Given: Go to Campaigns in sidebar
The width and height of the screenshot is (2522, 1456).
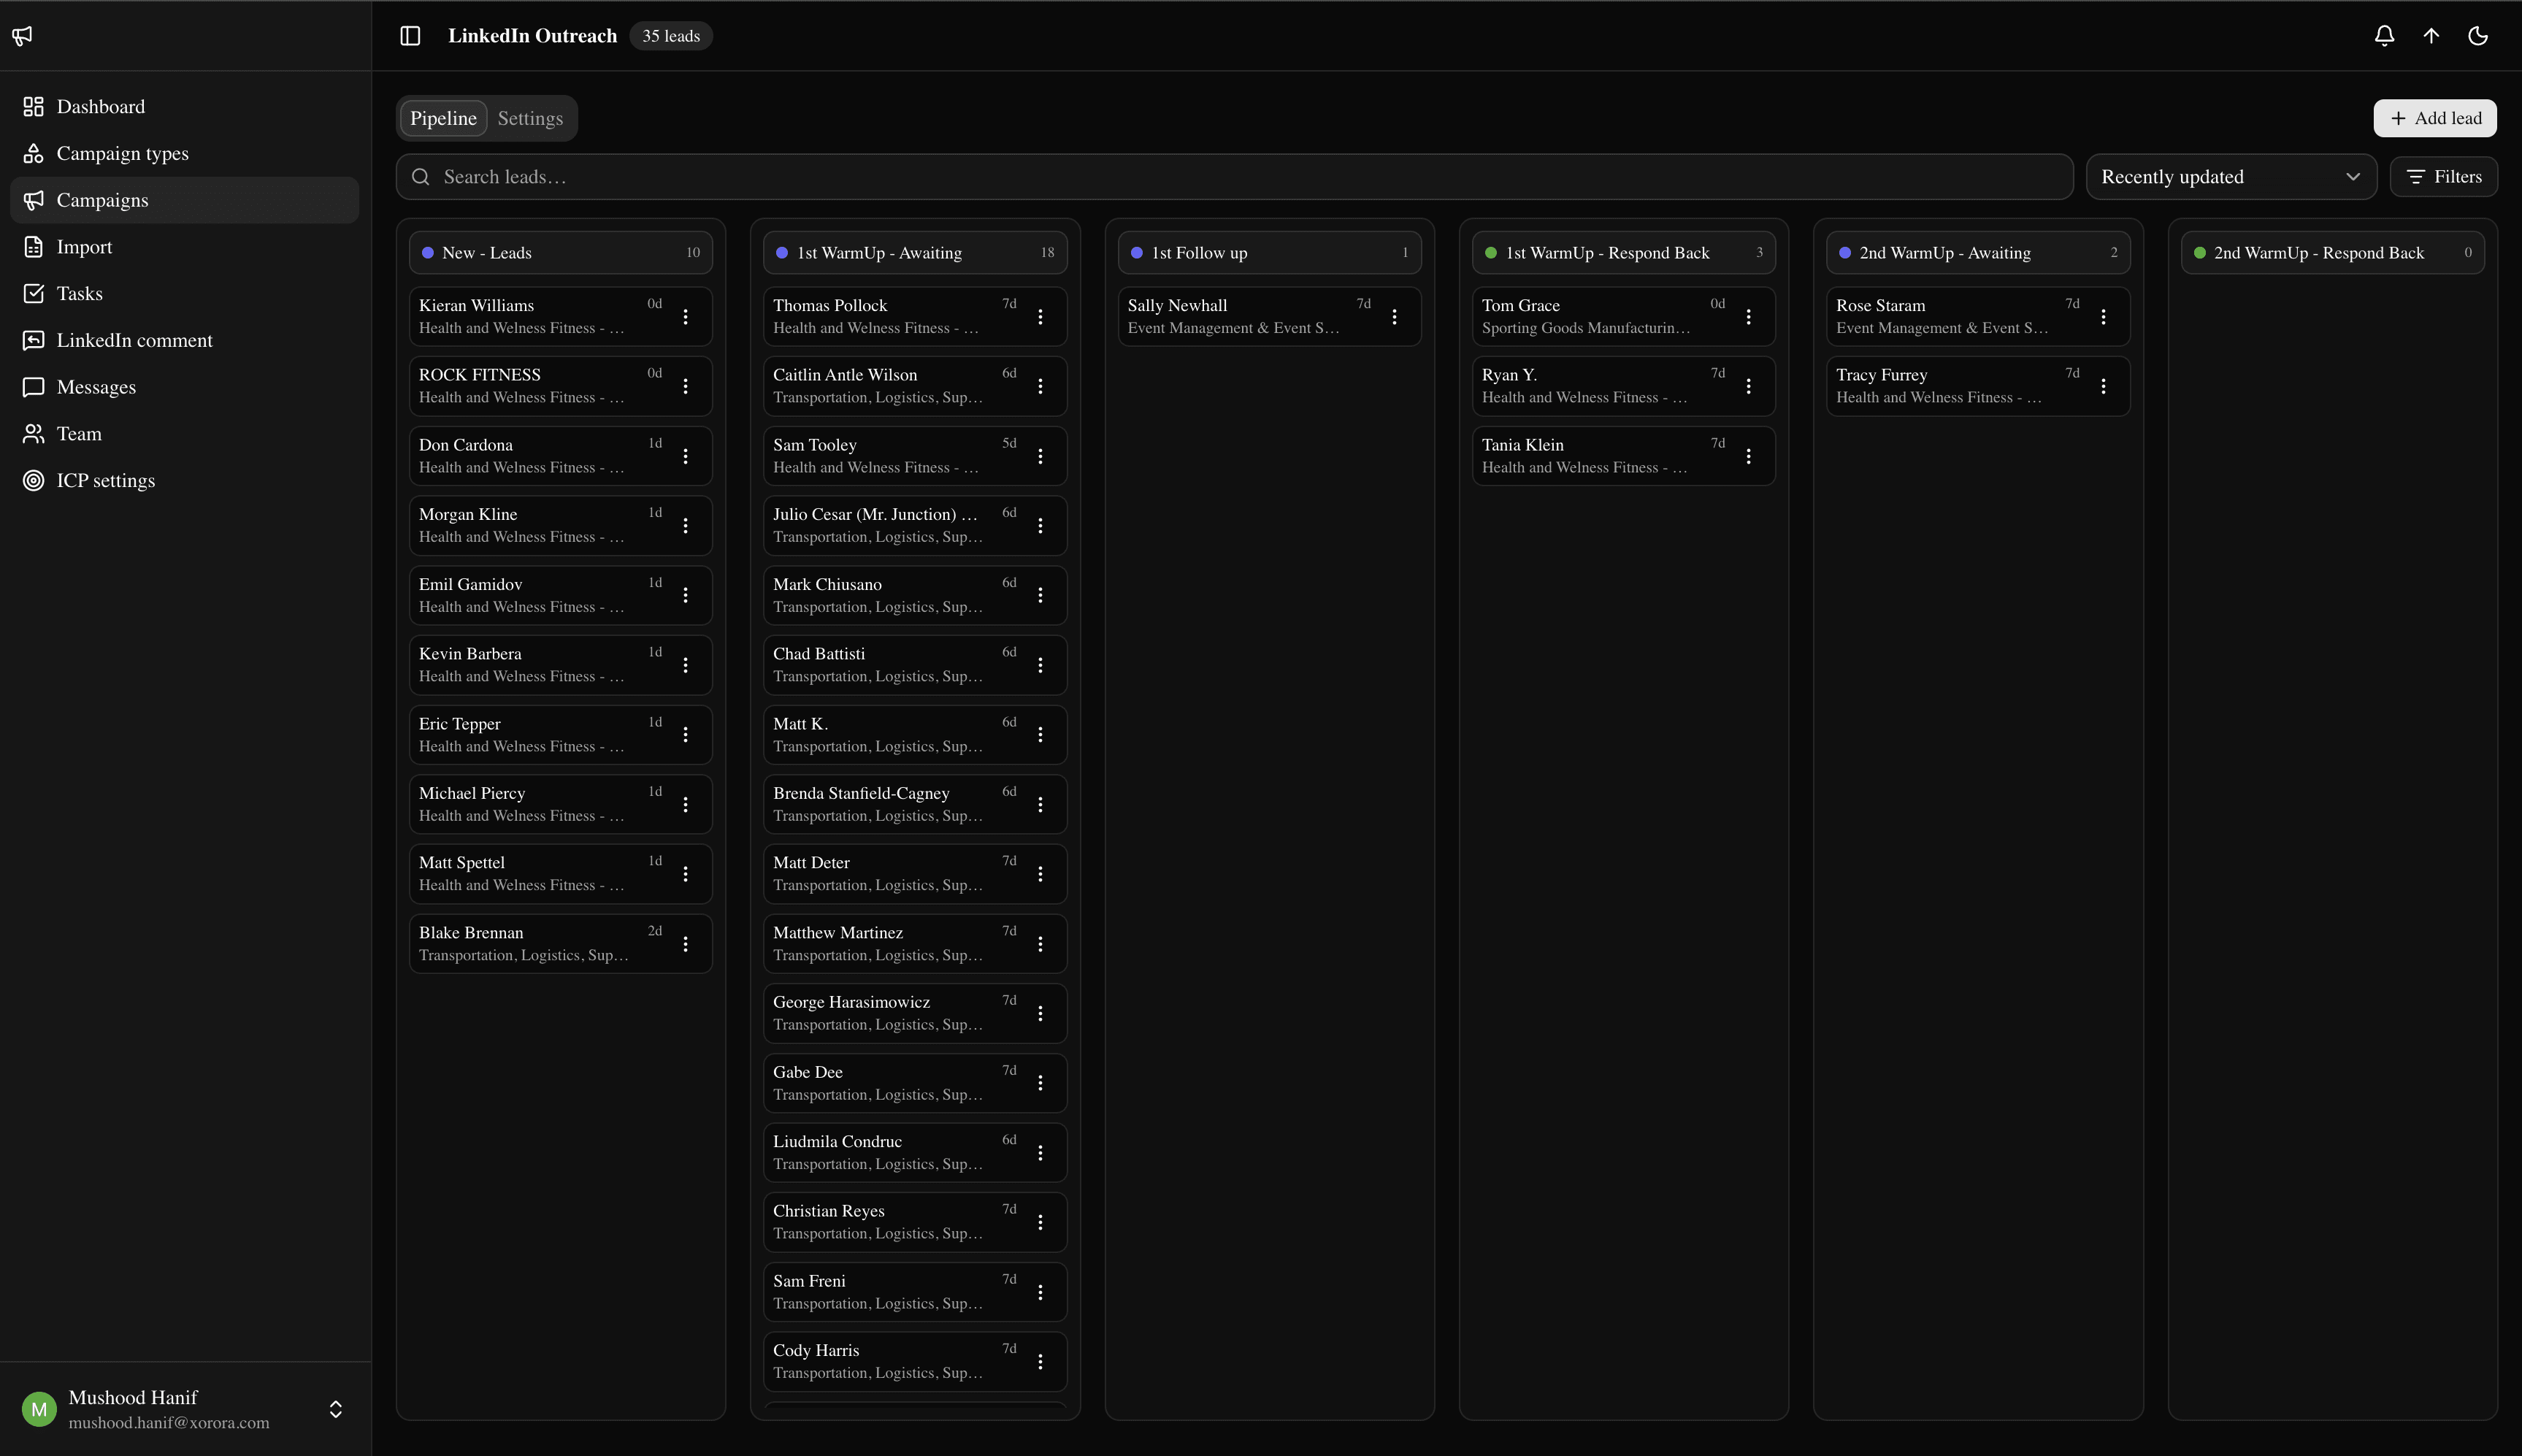Looking at the screenshot, I should [184, 200].
